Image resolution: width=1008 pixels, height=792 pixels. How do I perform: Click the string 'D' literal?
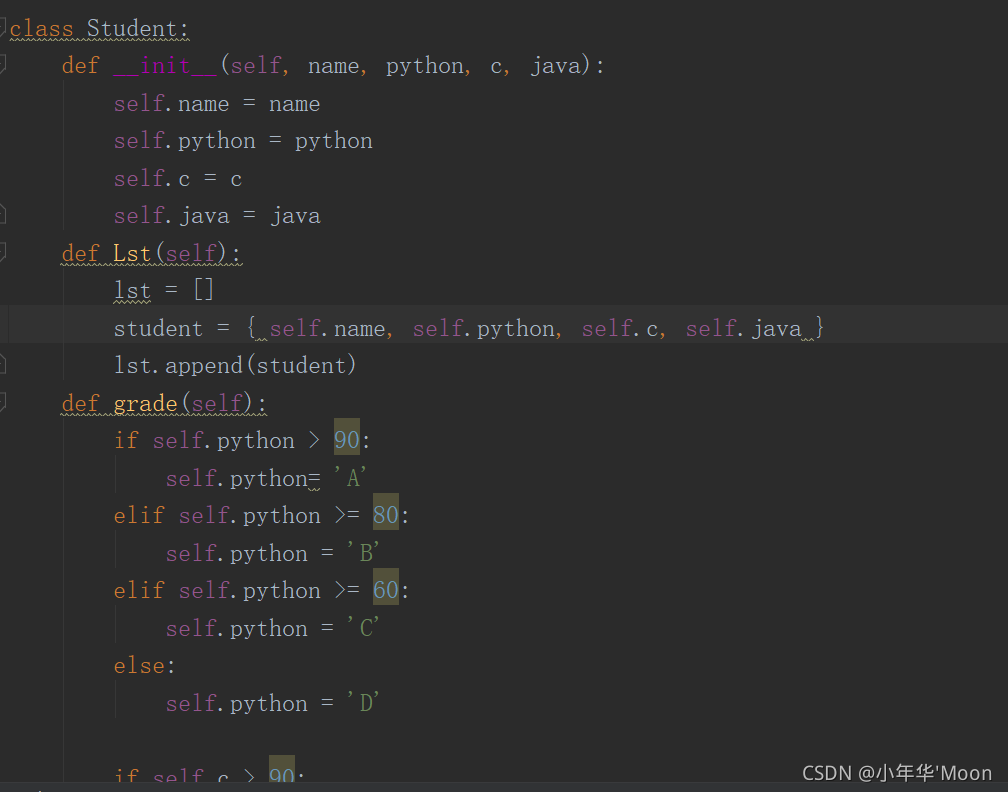[x=363, y=703]
